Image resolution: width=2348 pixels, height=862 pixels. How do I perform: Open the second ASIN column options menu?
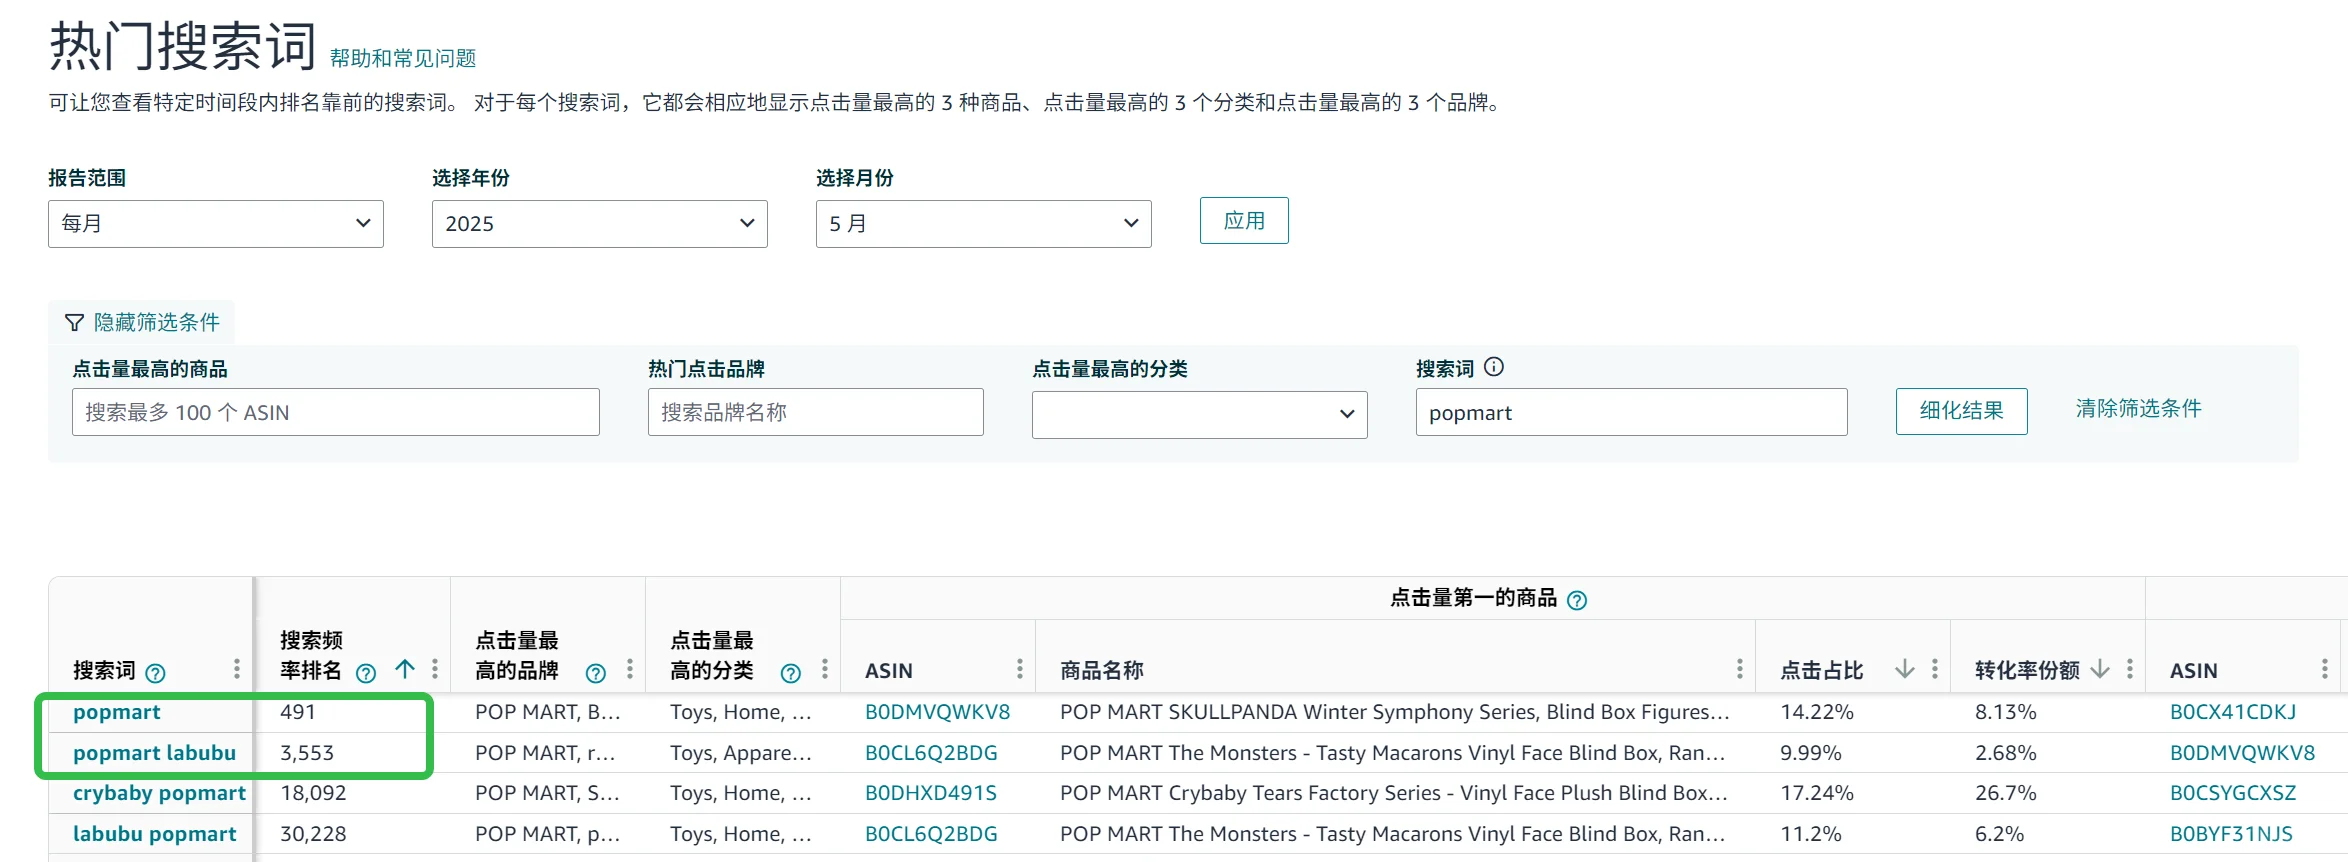pyautogui.click(x=2325, y=669)
